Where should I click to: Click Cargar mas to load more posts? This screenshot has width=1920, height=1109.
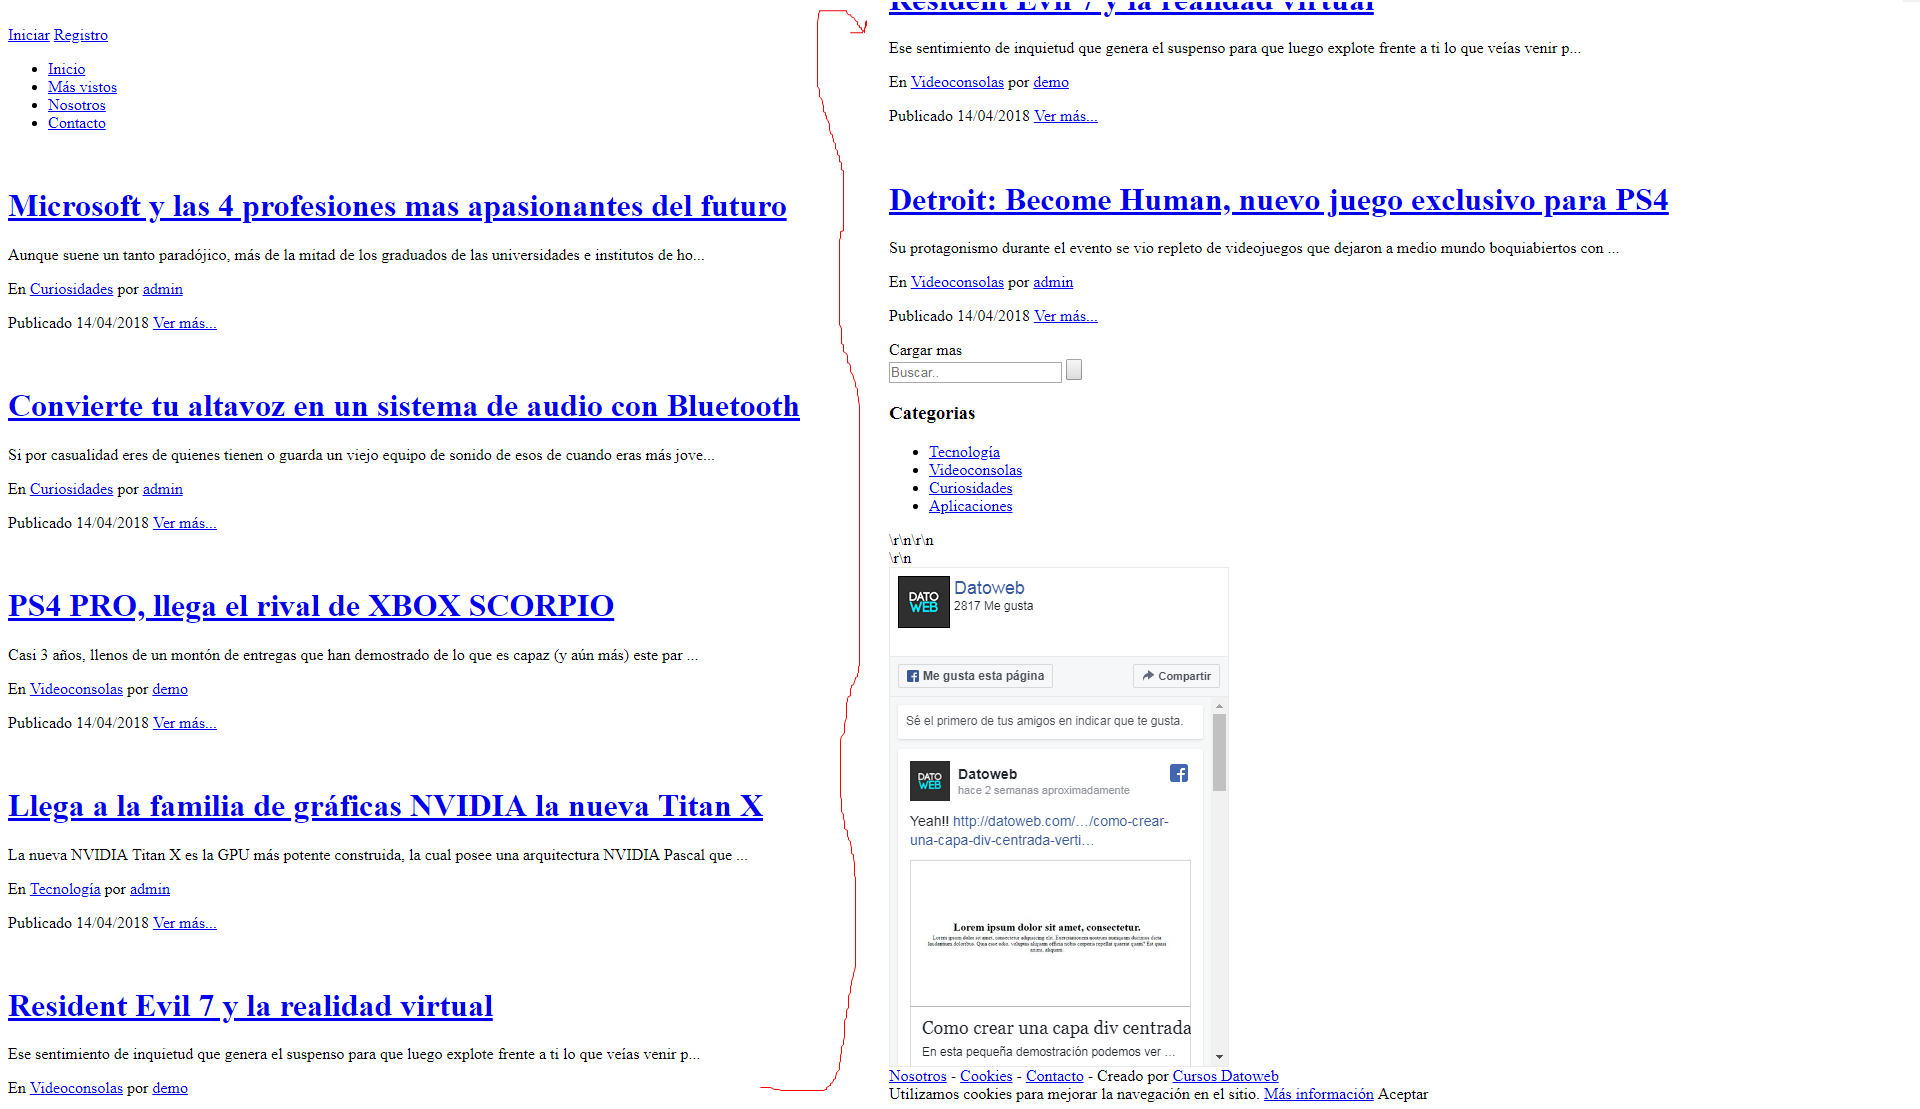click(925, 350)
